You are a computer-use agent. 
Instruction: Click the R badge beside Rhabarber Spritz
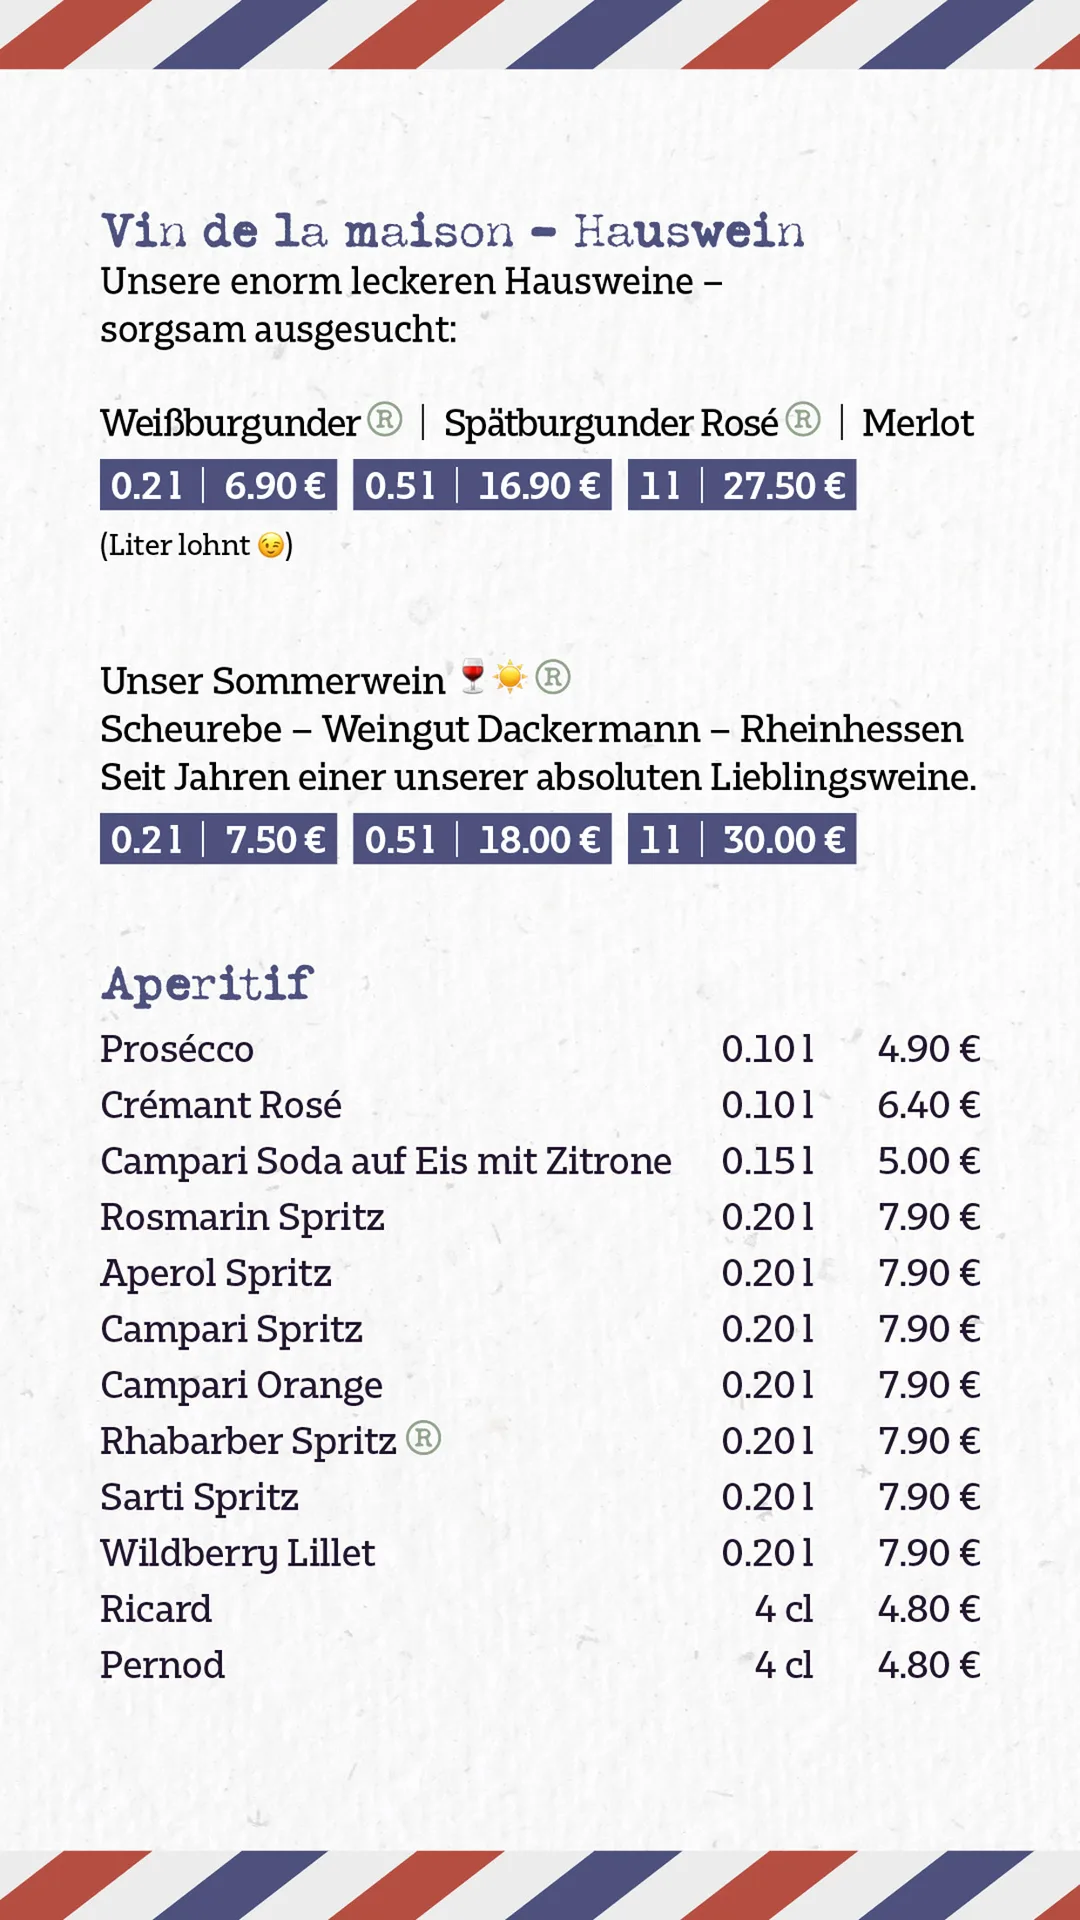tap(423, 1437)
